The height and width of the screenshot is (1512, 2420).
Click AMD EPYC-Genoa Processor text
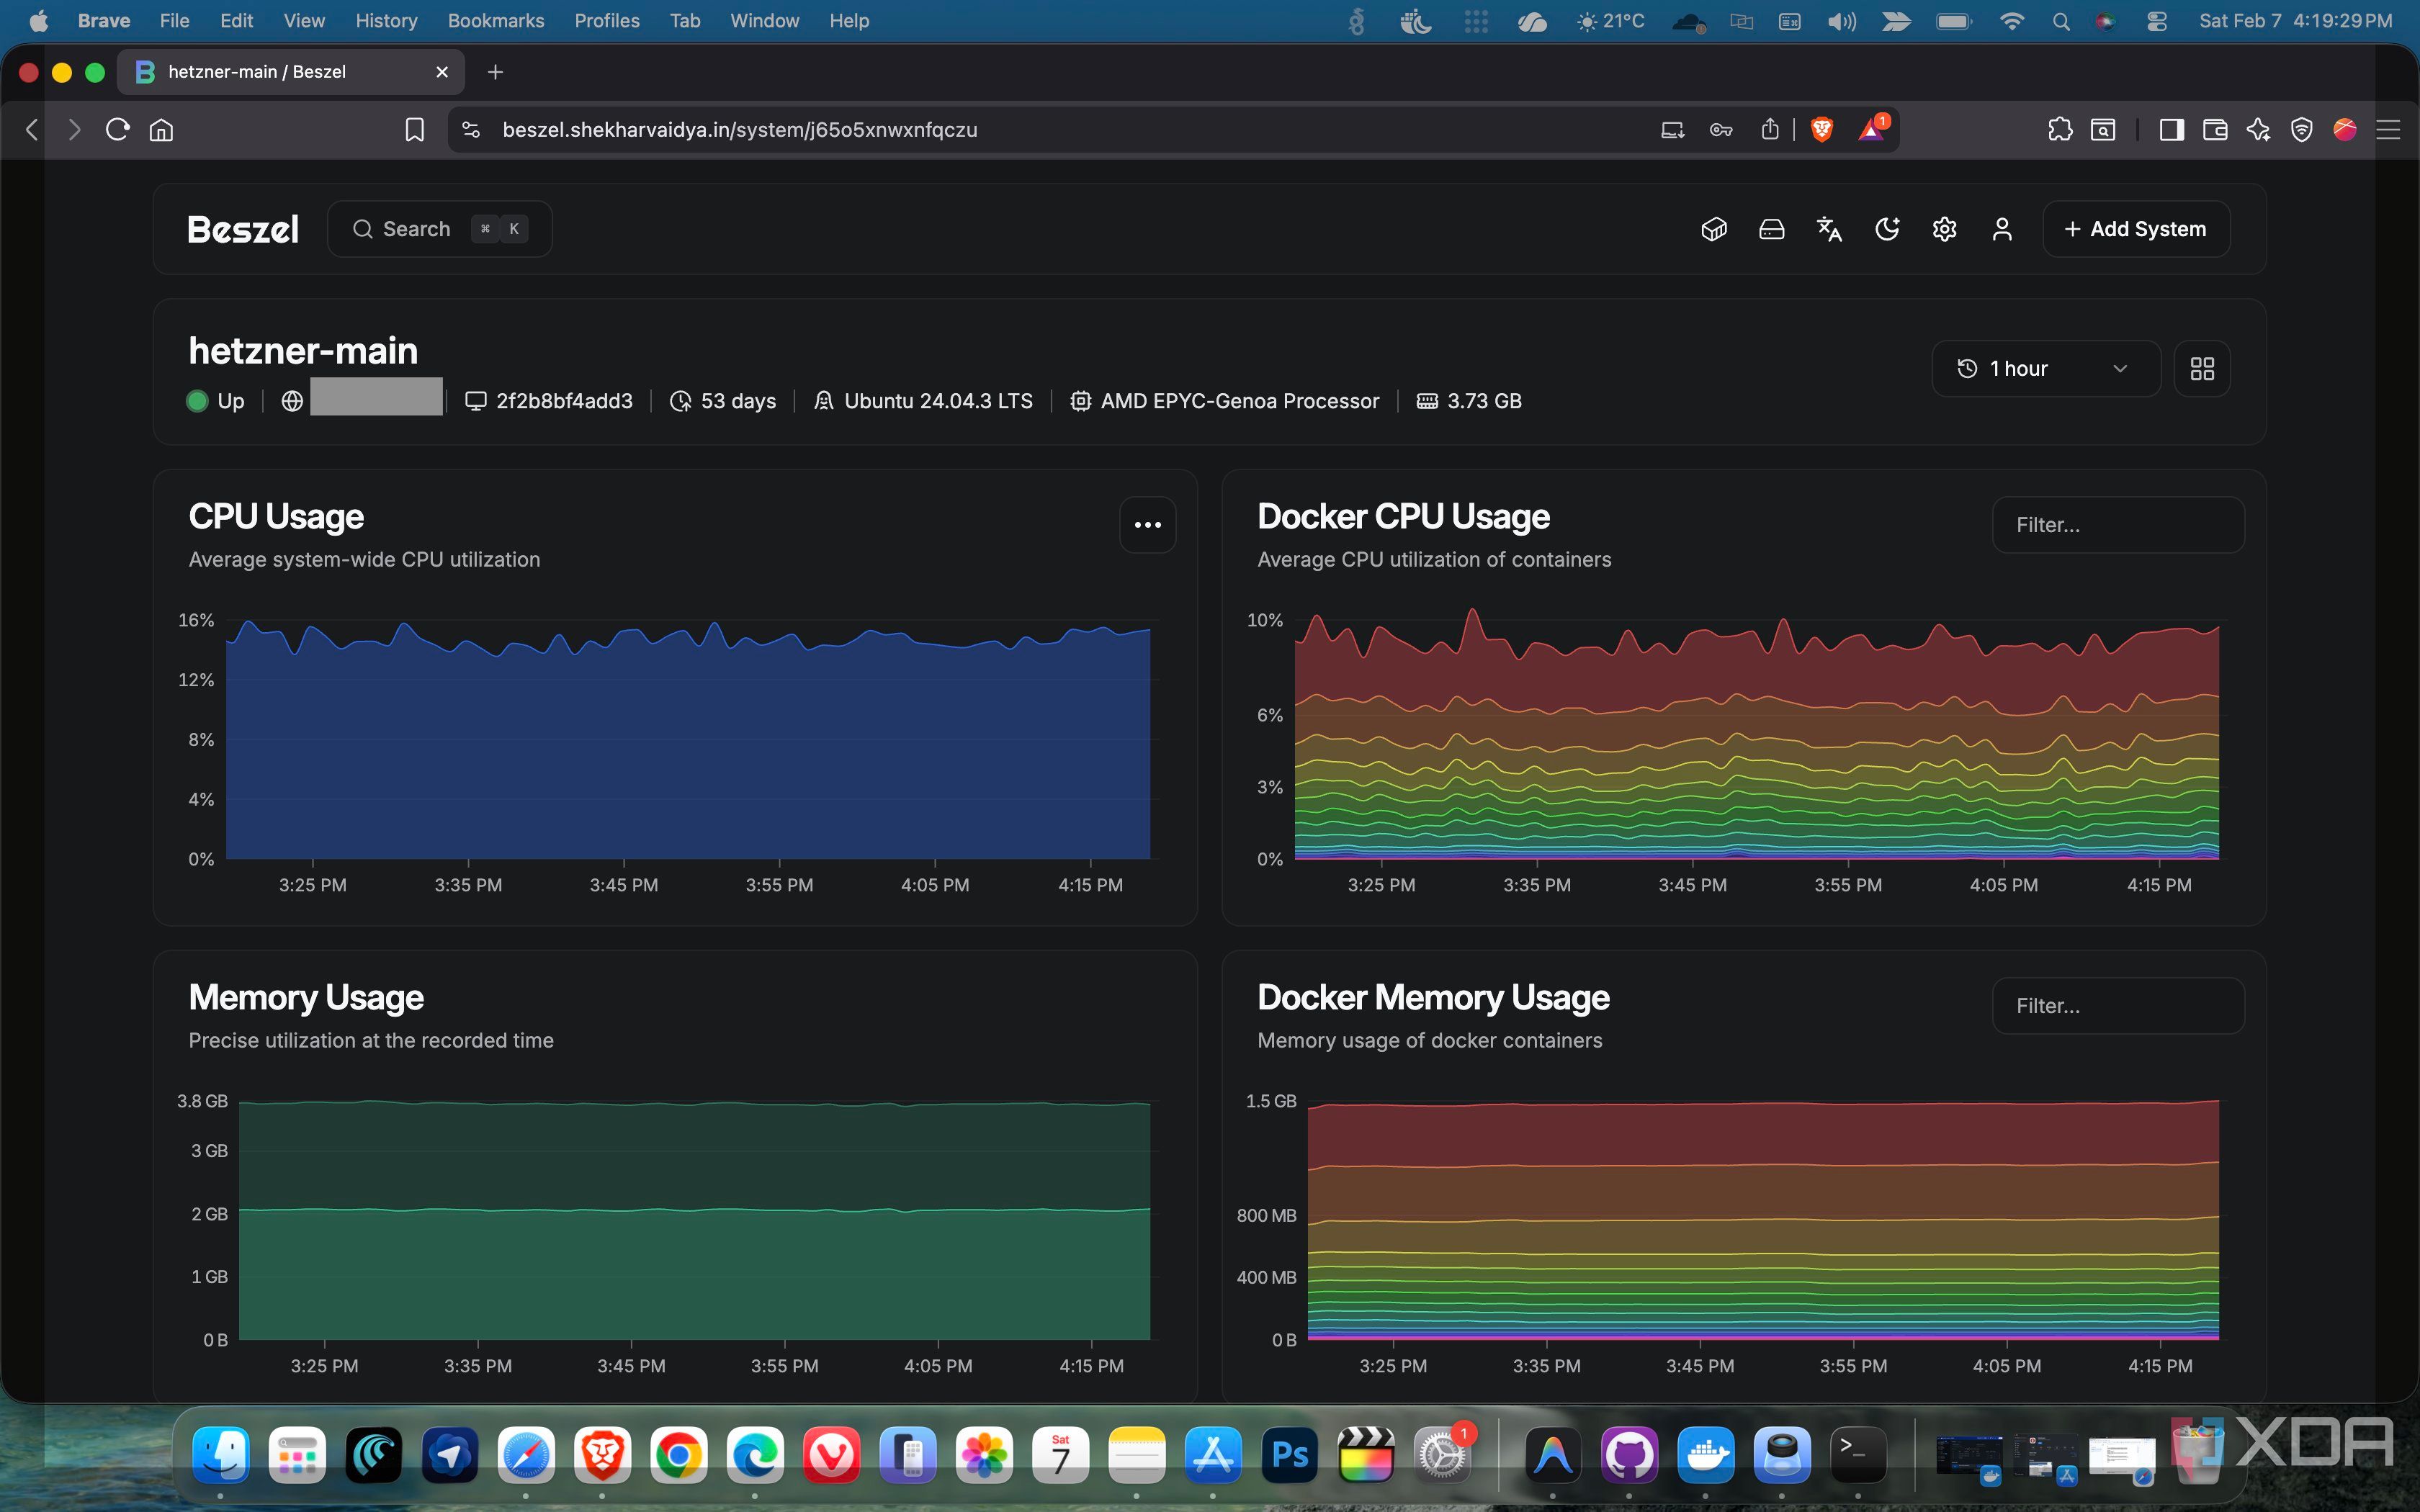pos(1240,401)
